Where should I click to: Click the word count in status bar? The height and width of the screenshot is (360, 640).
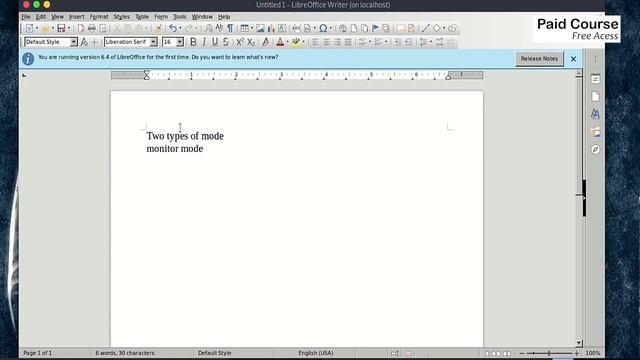point(125,353)
